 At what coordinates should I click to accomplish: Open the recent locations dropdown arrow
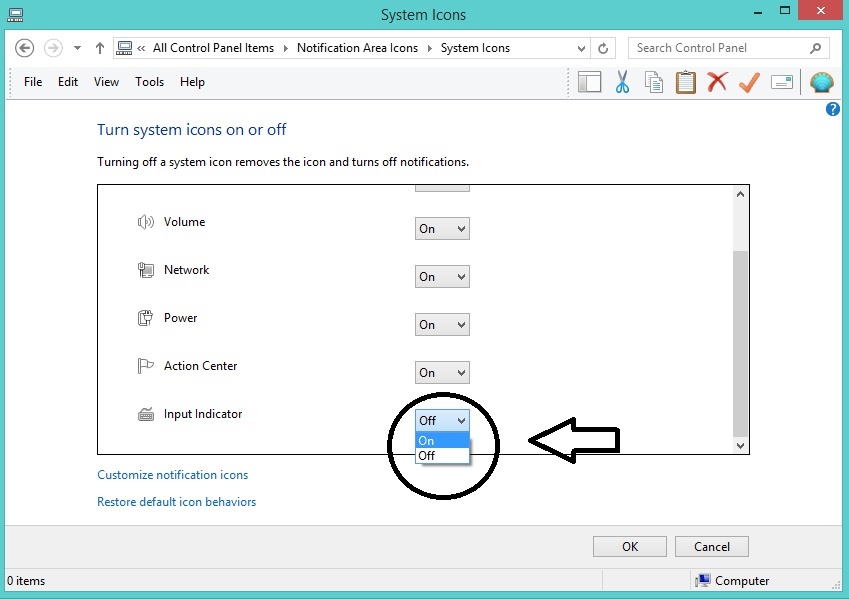(x=77, y=48)
